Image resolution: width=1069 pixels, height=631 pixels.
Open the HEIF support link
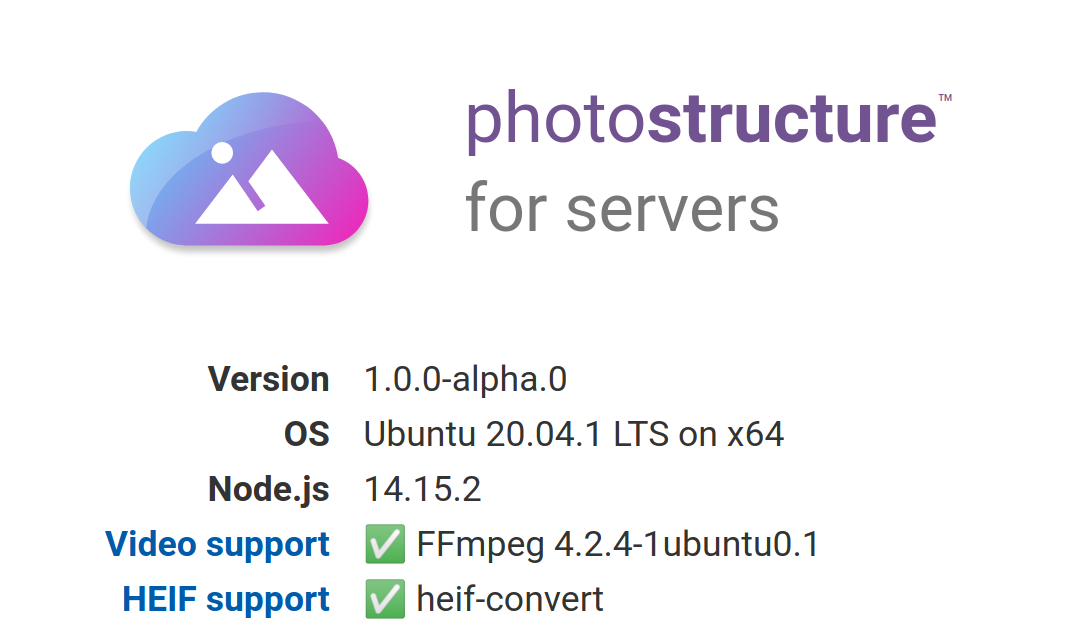point(226,599)
